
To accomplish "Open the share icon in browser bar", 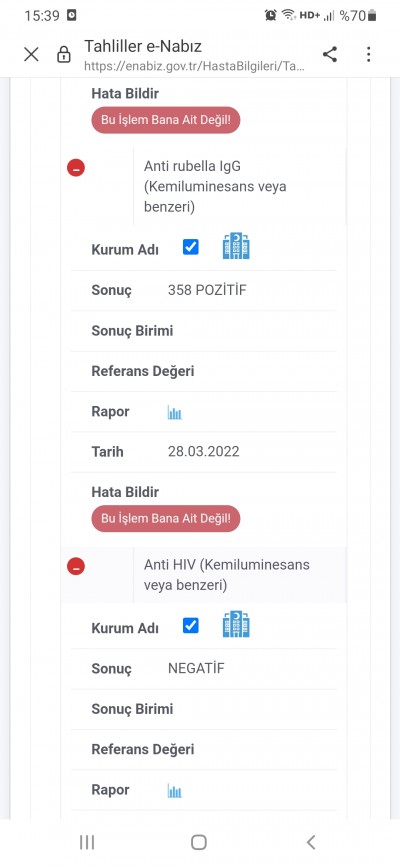I will [x=330, y=54].
